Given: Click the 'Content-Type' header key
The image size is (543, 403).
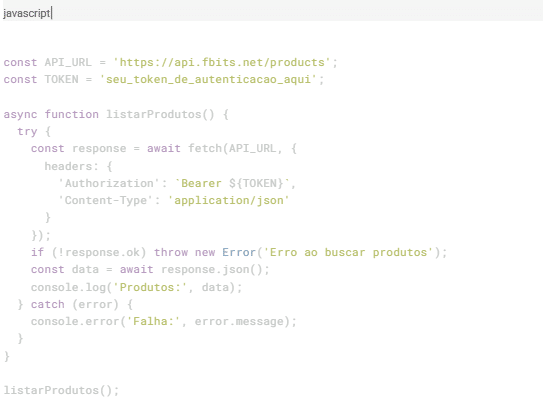Looking at the screenshot, I should click(x=106, y=200).
